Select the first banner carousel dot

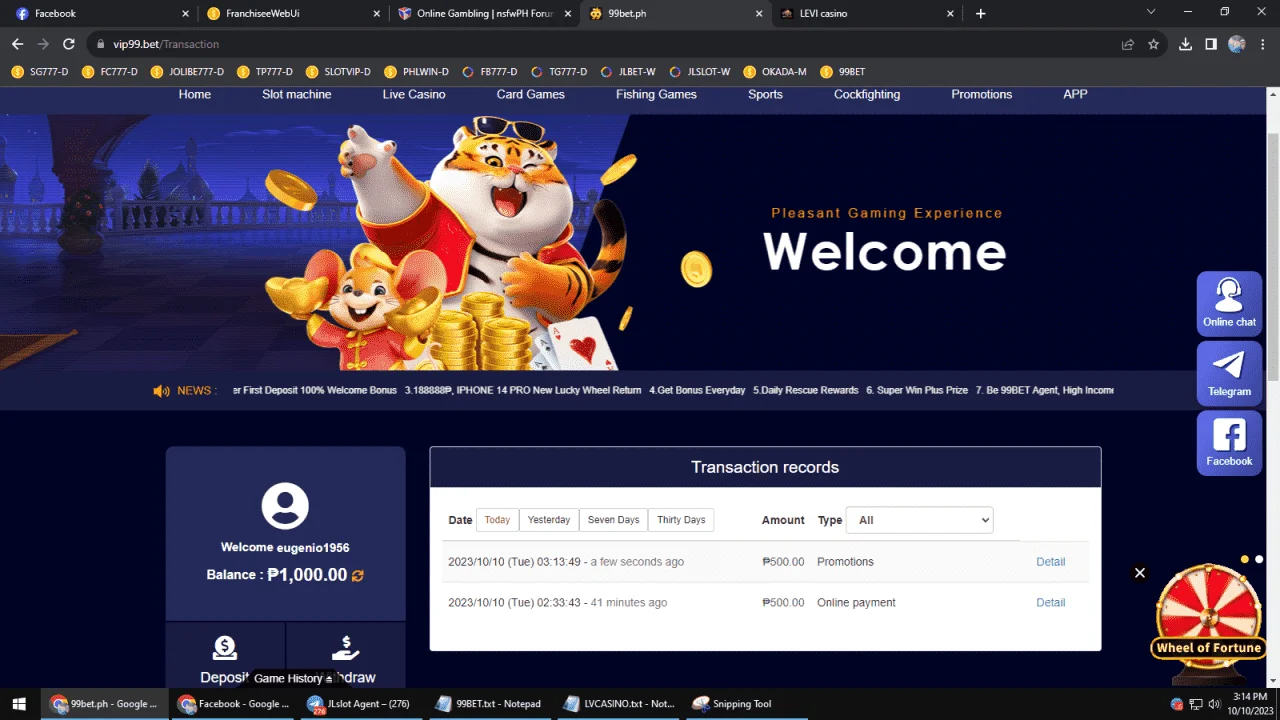1245,560
